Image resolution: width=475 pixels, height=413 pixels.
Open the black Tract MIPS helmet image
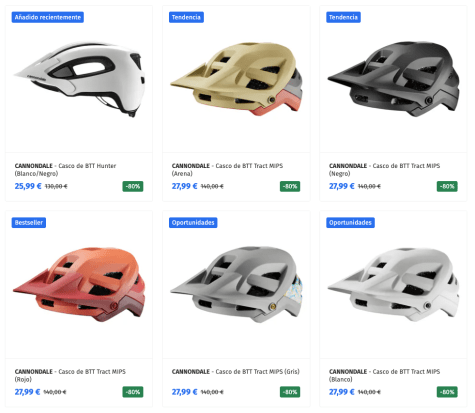tap(393, 79)
